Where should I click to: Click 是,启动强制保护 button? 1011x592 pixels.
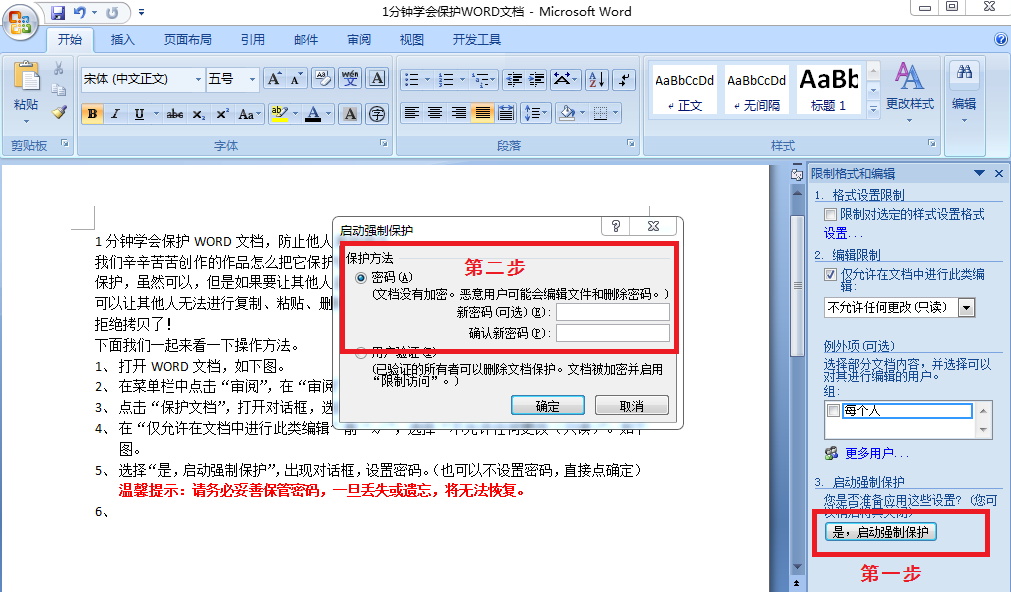coord(881,532)
